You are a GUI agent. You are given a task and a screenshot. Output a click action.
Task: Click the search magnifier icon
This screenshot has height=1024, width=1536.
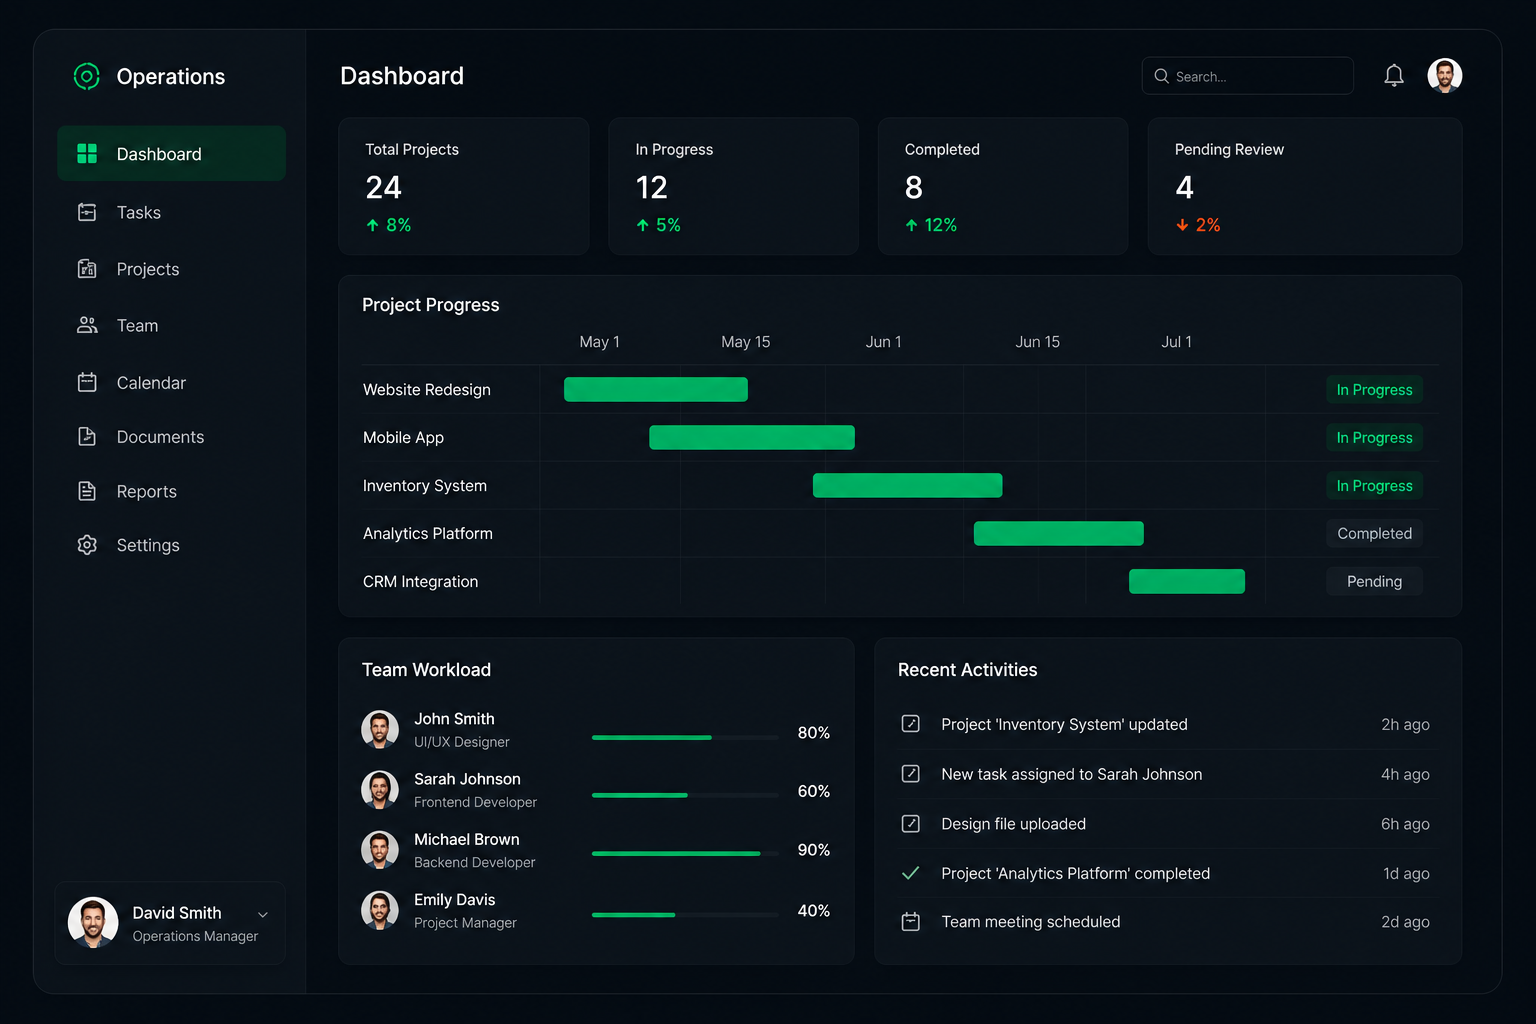(x=1161, y=76)
